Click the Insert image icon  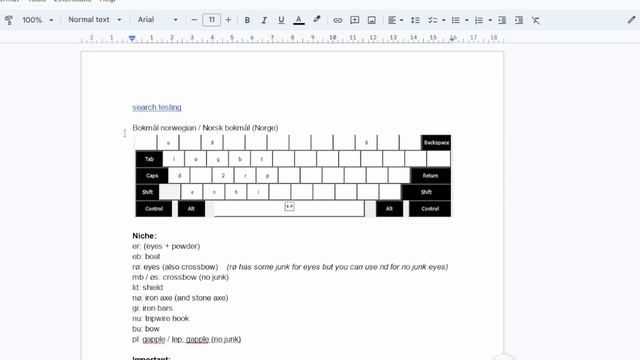pyautogui.click(x=371, y=20)
